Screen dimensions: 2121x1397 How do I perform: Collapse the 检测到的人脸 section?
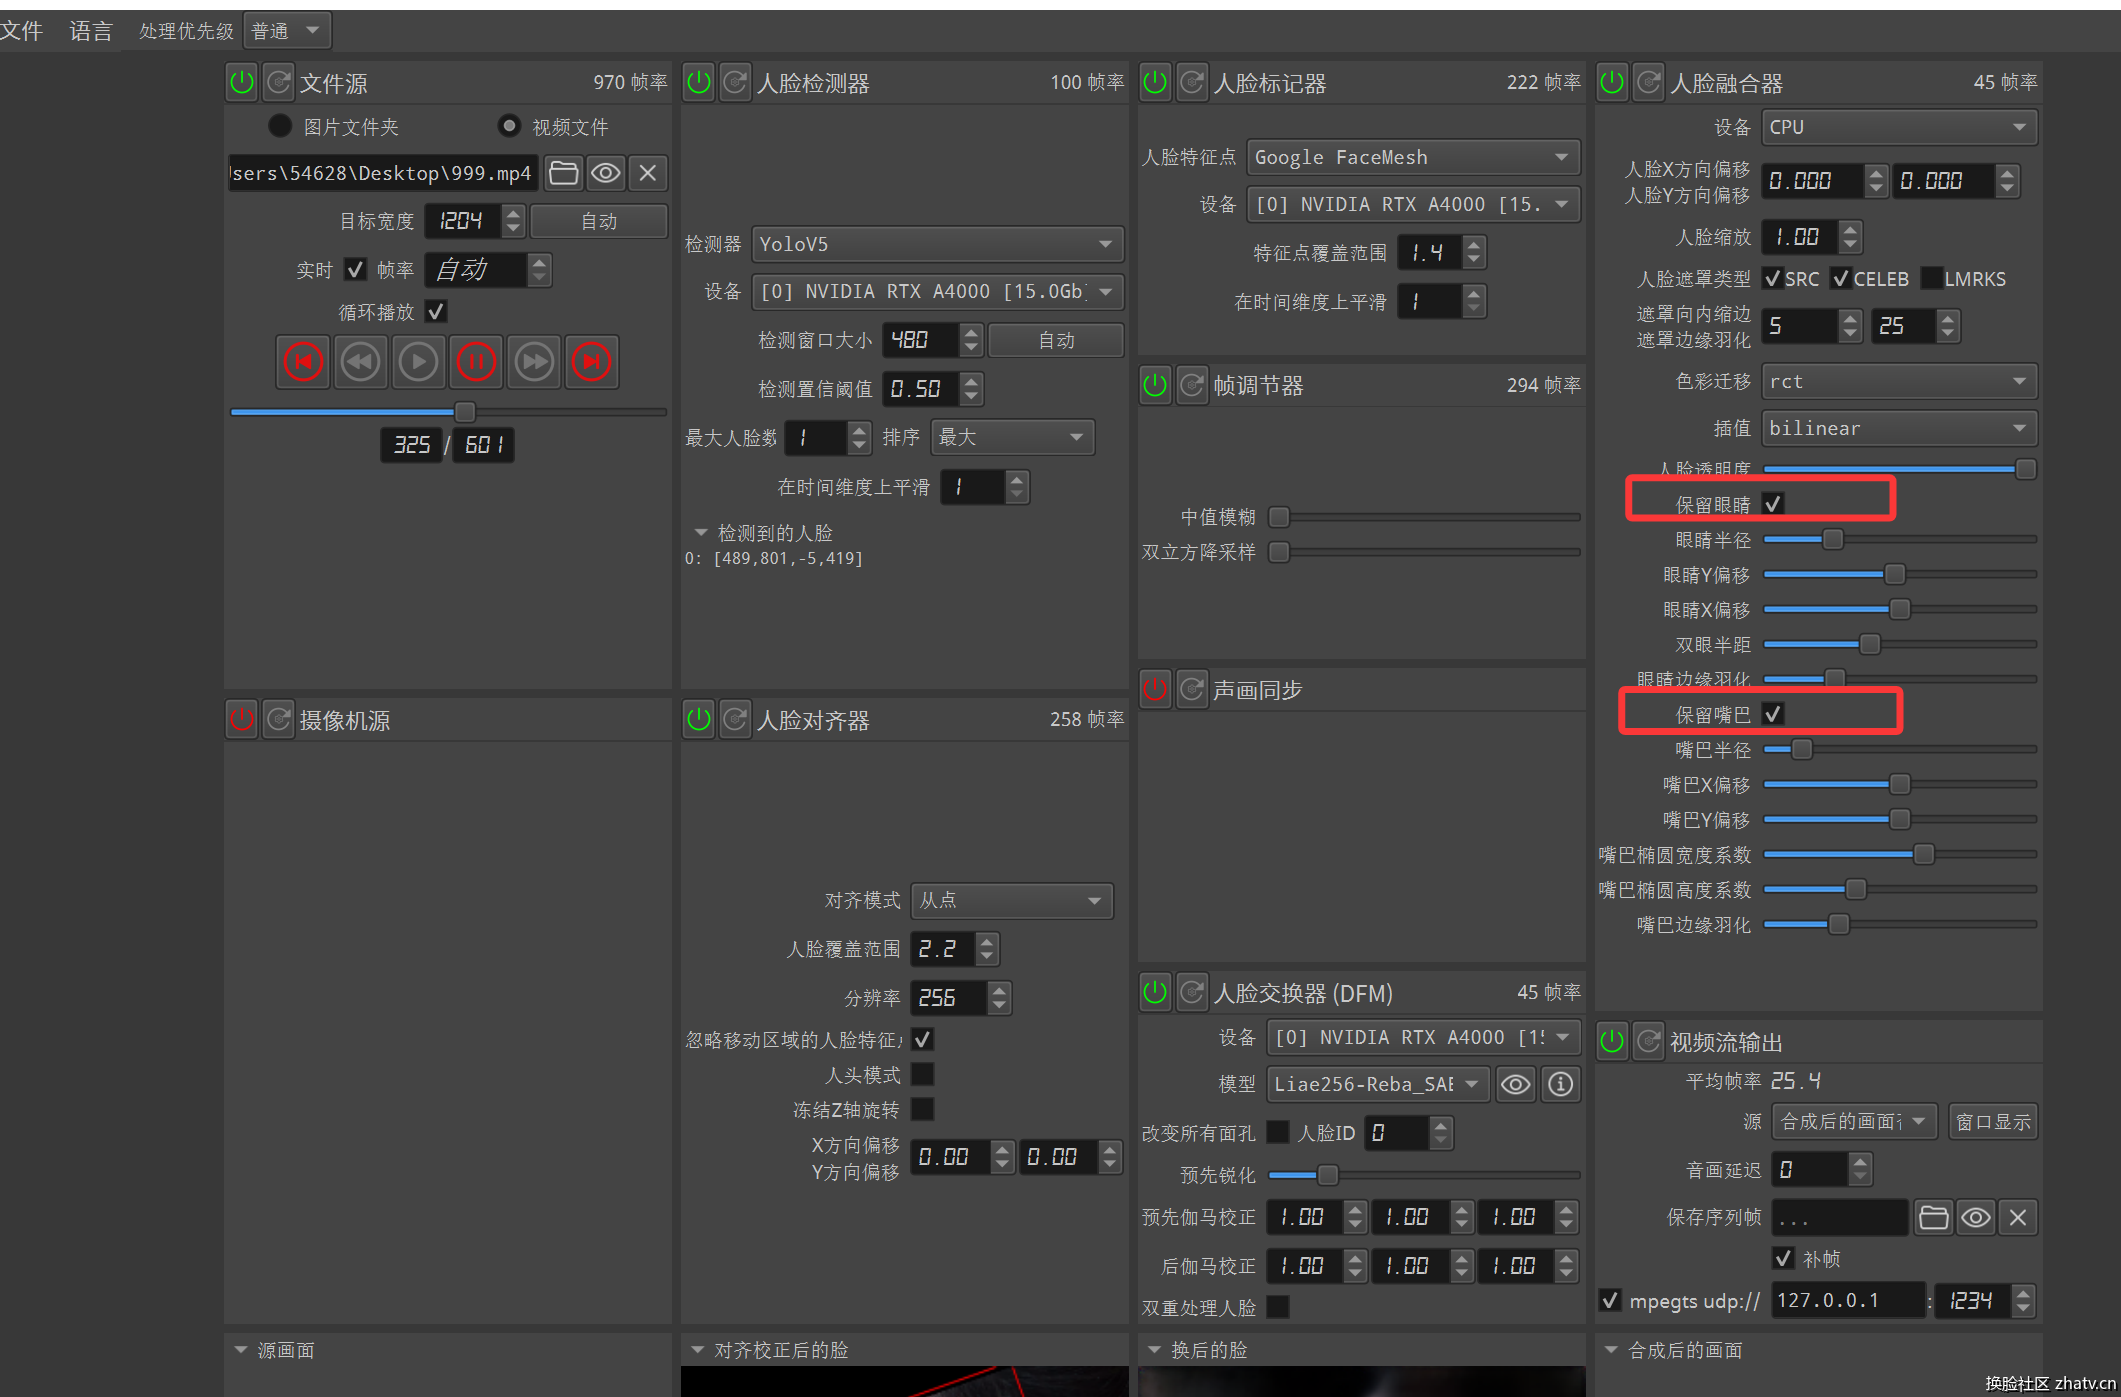[x=701, y=533]
